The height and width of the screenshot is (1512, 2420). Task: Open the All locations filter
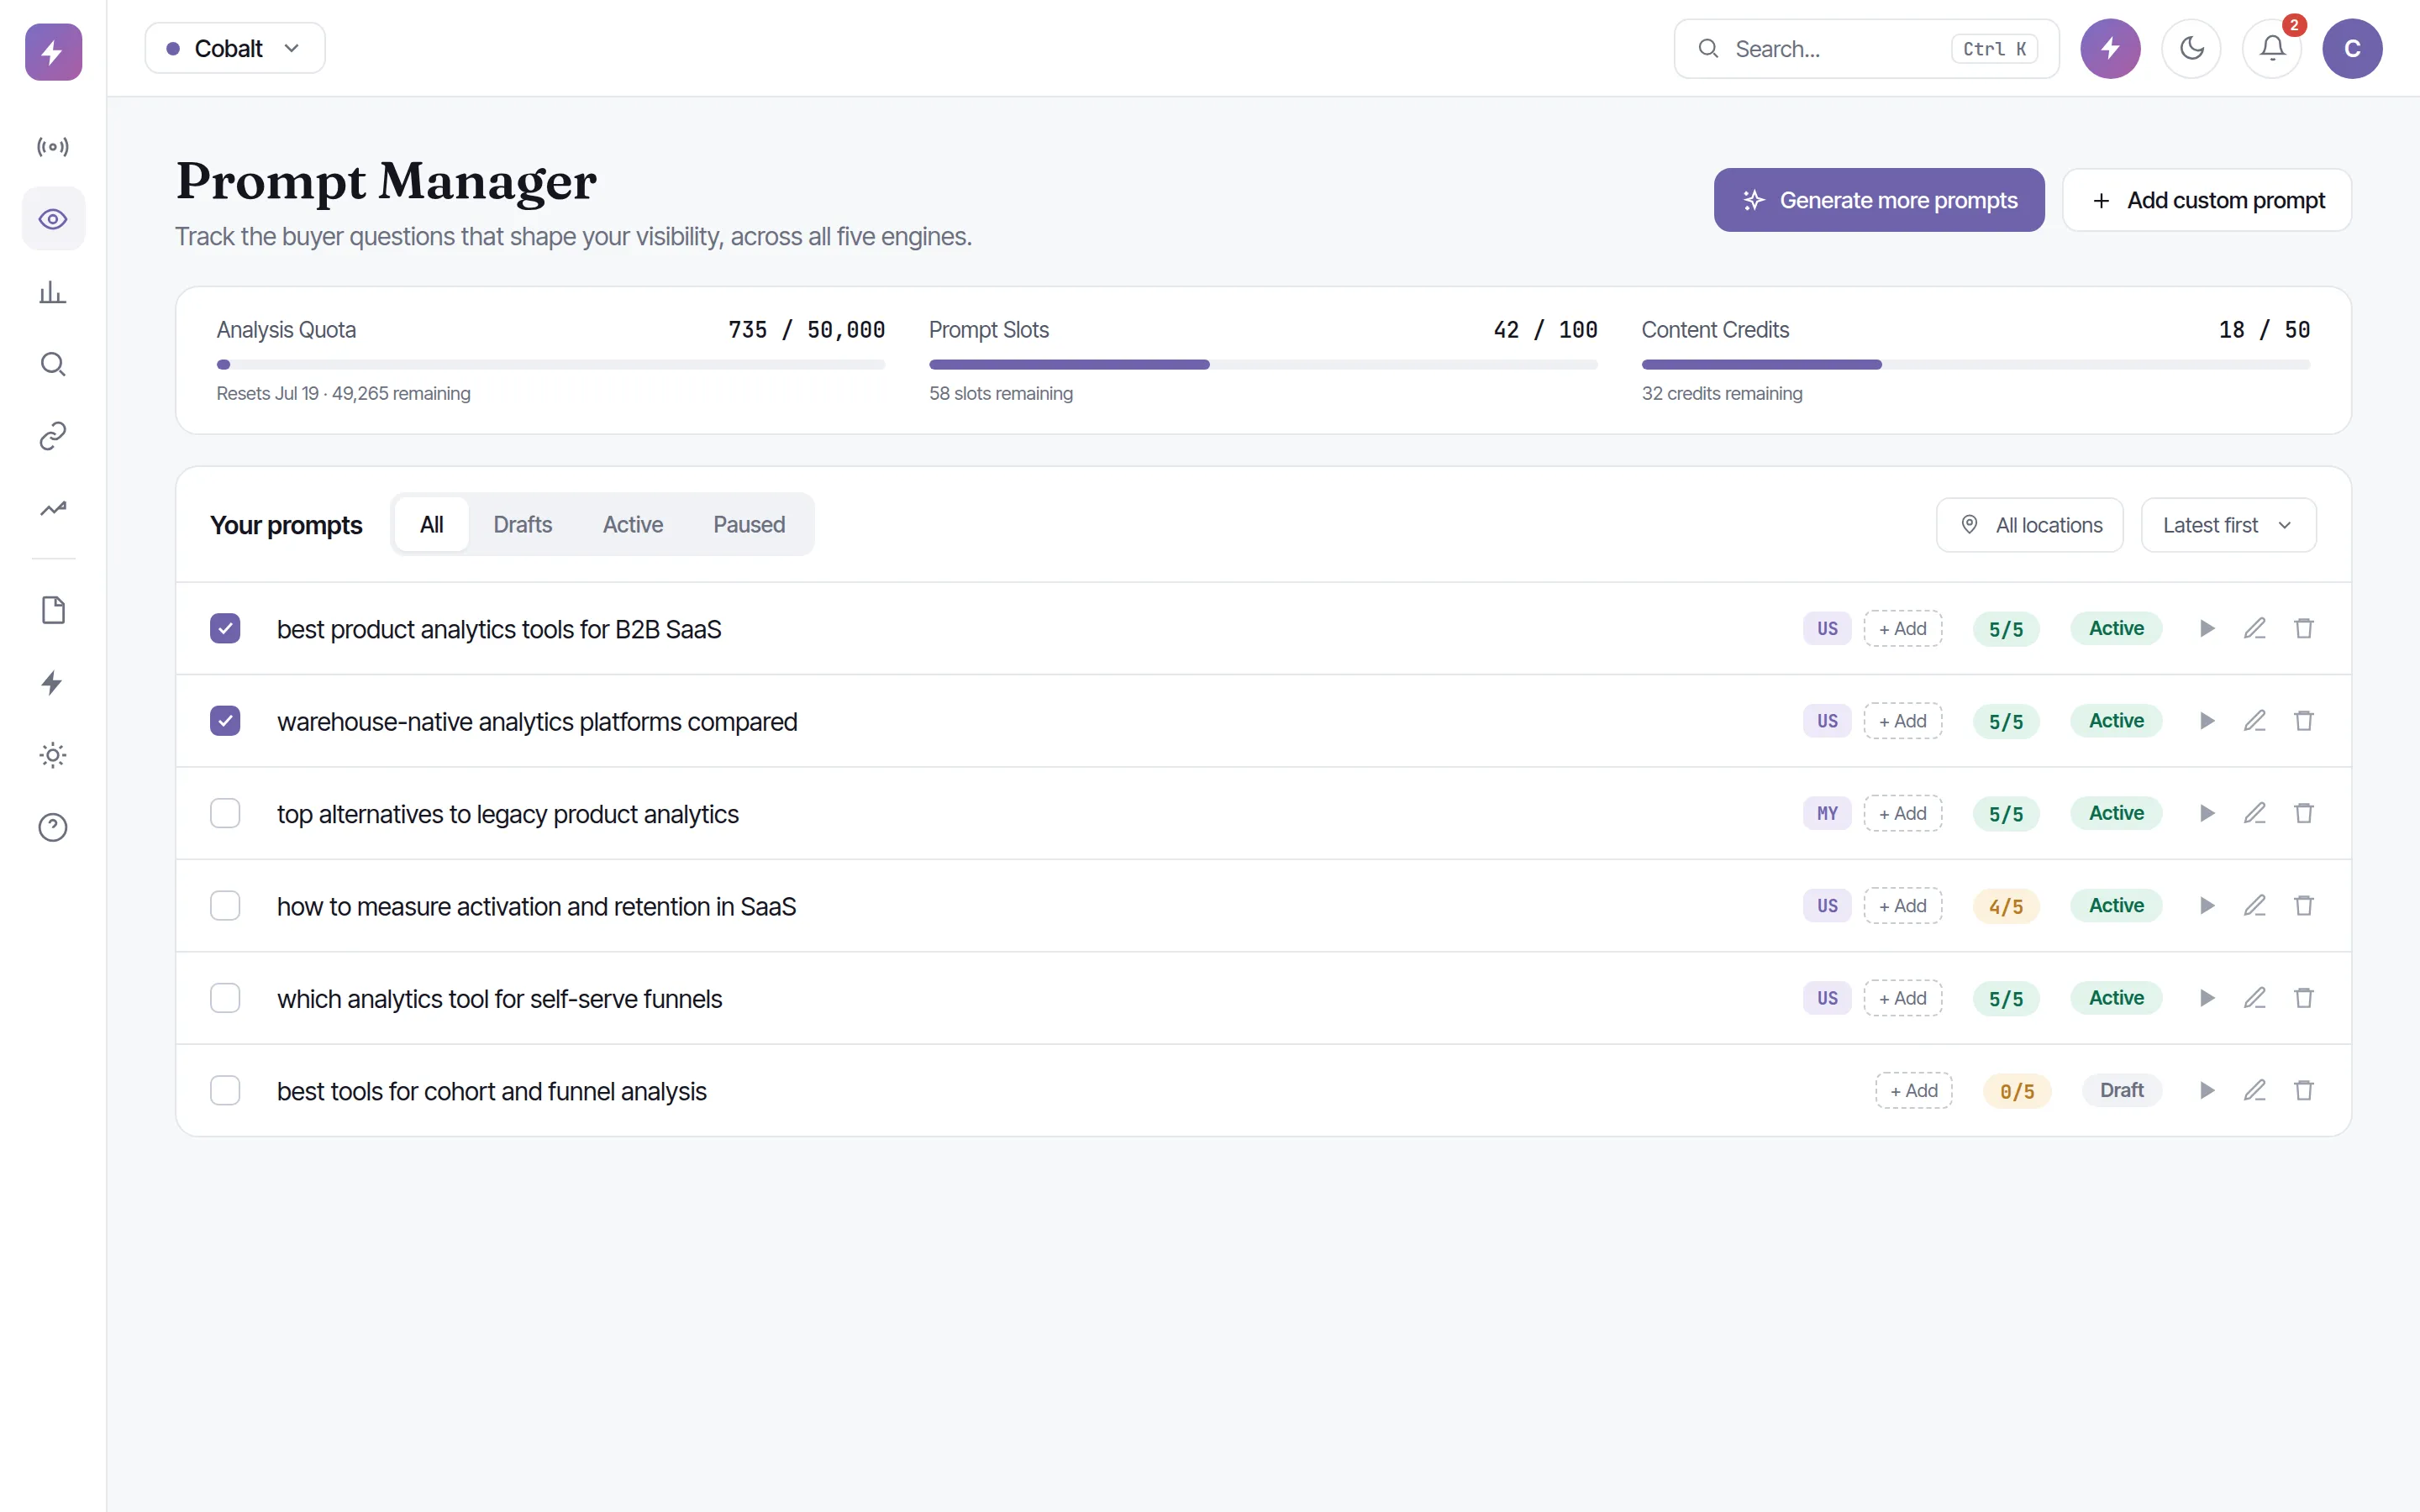coord(2029,525)
